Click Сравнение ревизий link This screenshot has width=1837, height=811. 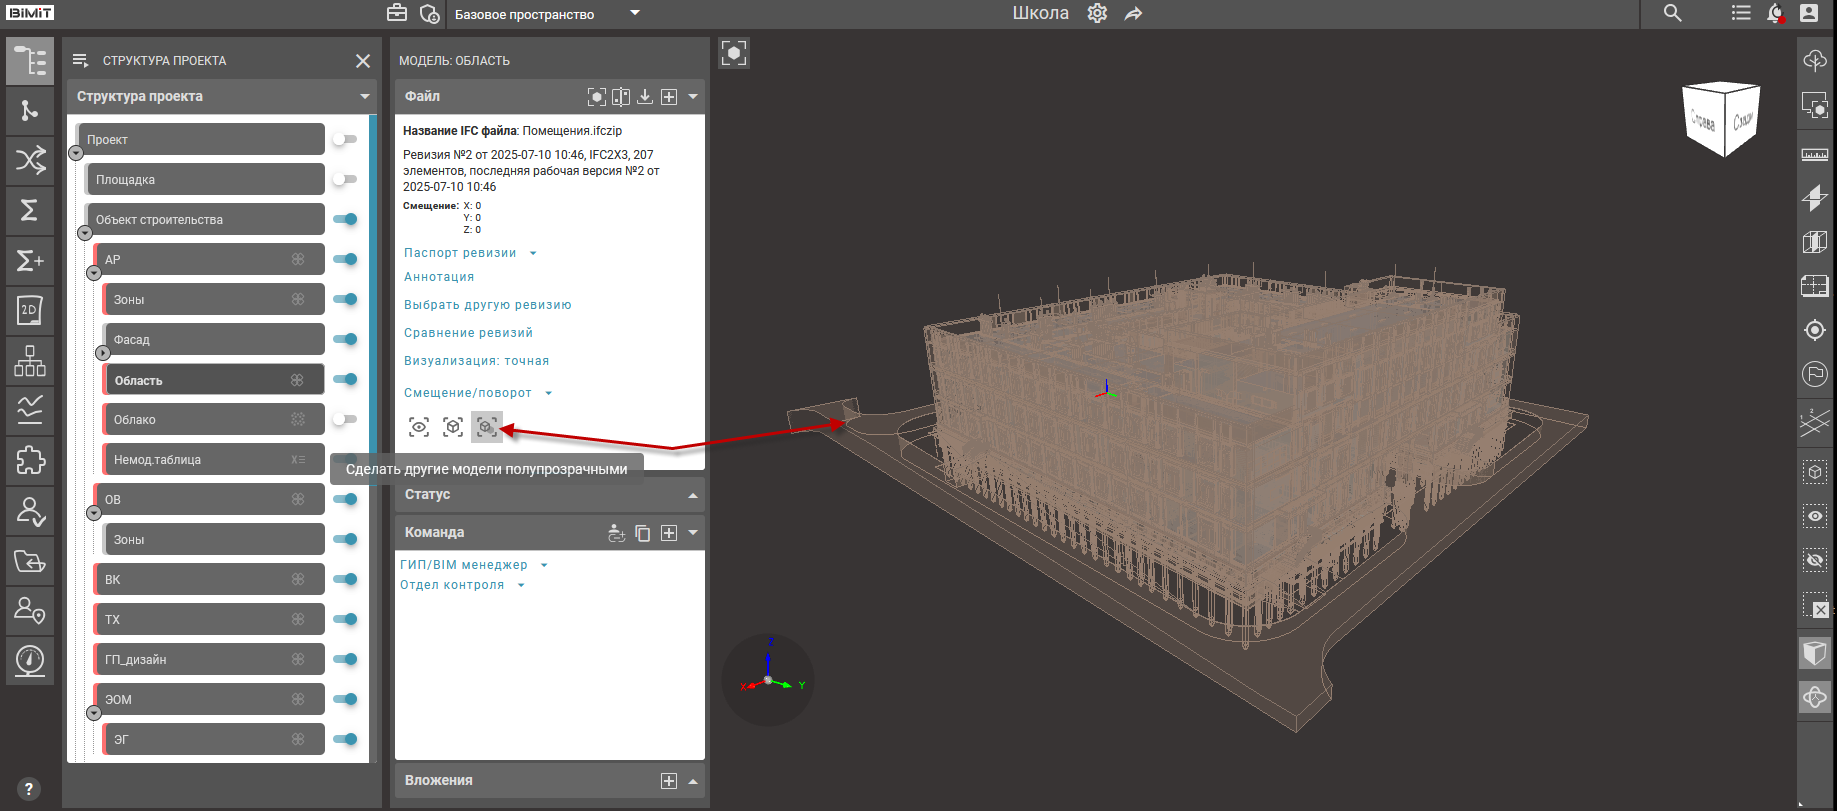[x=468, y=333]
